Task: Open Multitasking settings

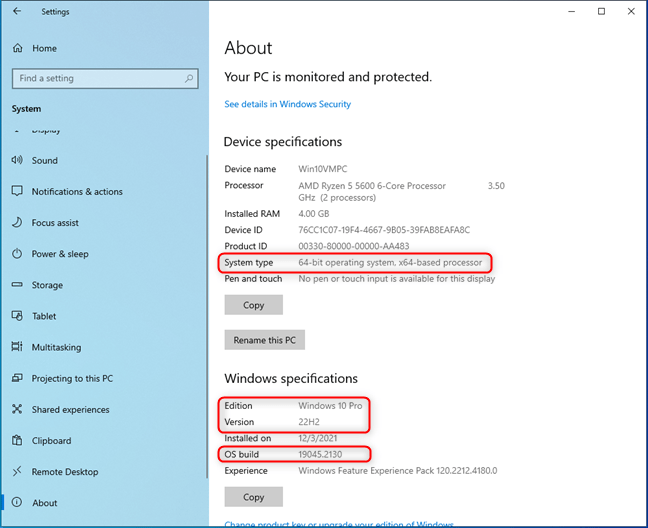Action: coord(57,347)
